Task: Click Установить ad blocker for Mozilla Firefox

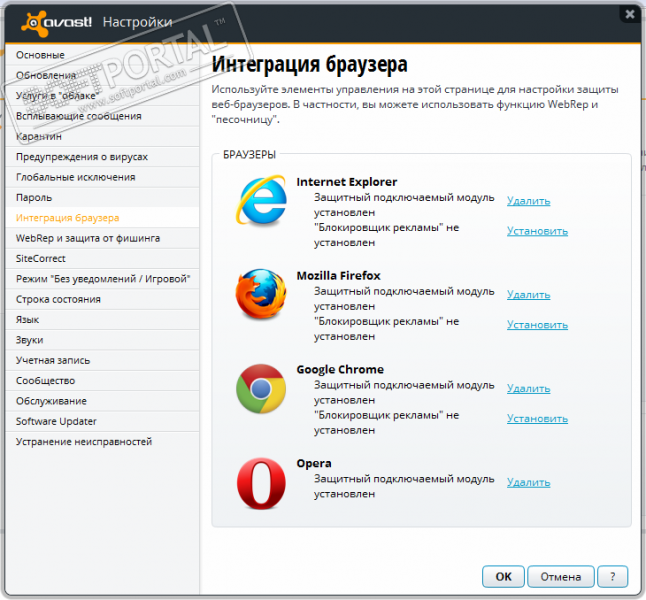Action: (537, 325)
